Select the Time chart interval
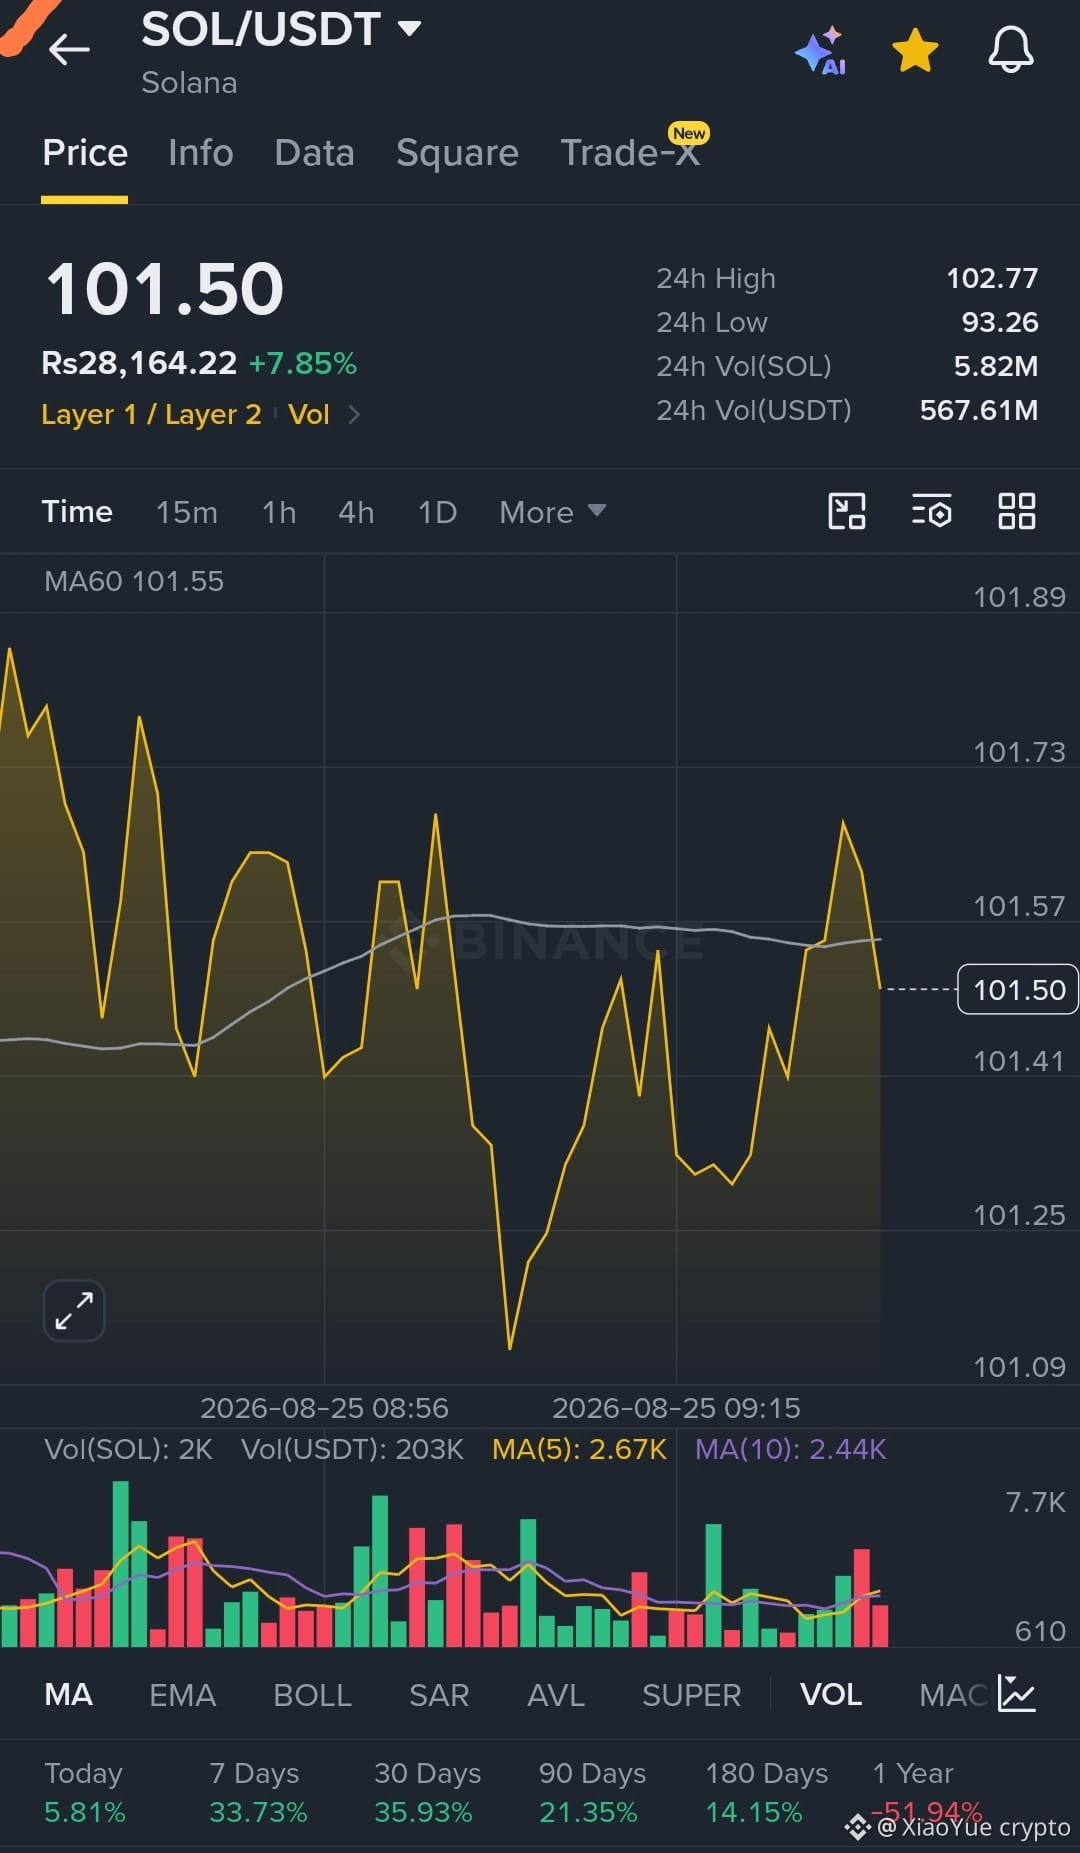 coord(77,512)
